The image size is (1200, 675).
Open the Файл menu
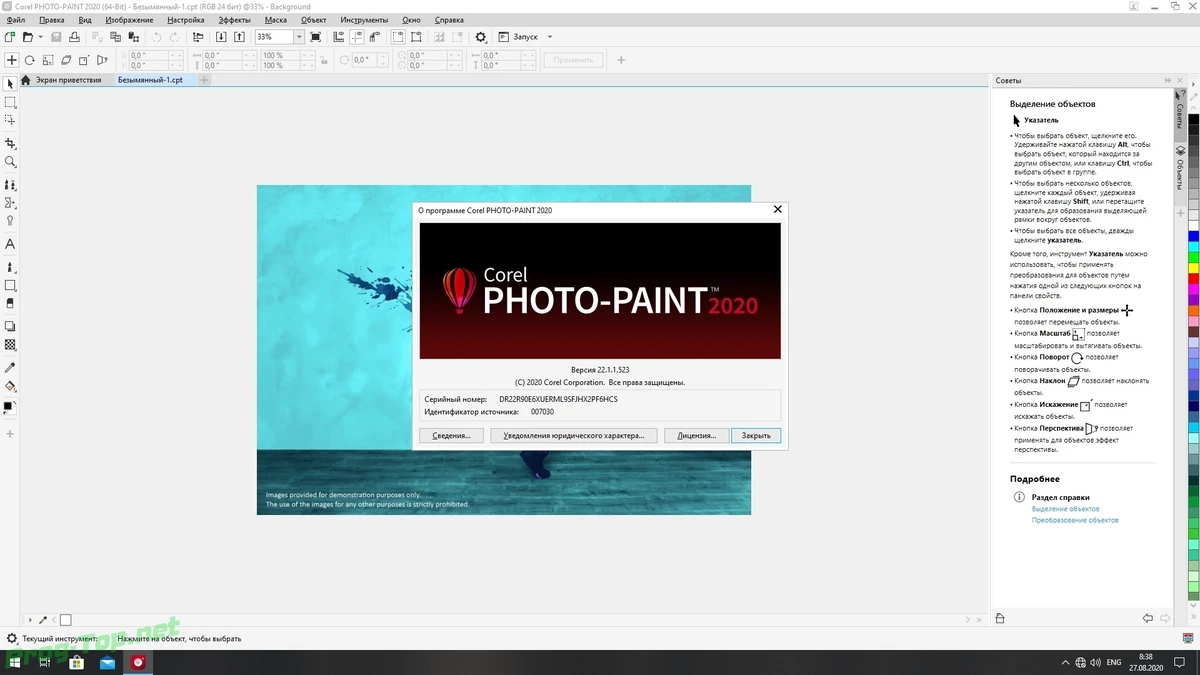[x=16, y=20]
